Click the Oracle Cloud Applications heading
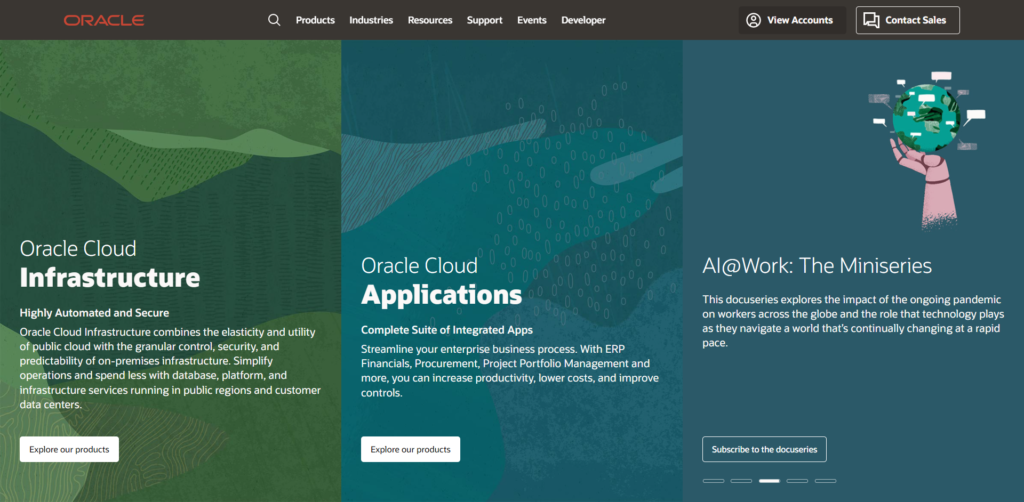1024x502 pixels. (441, 281)
